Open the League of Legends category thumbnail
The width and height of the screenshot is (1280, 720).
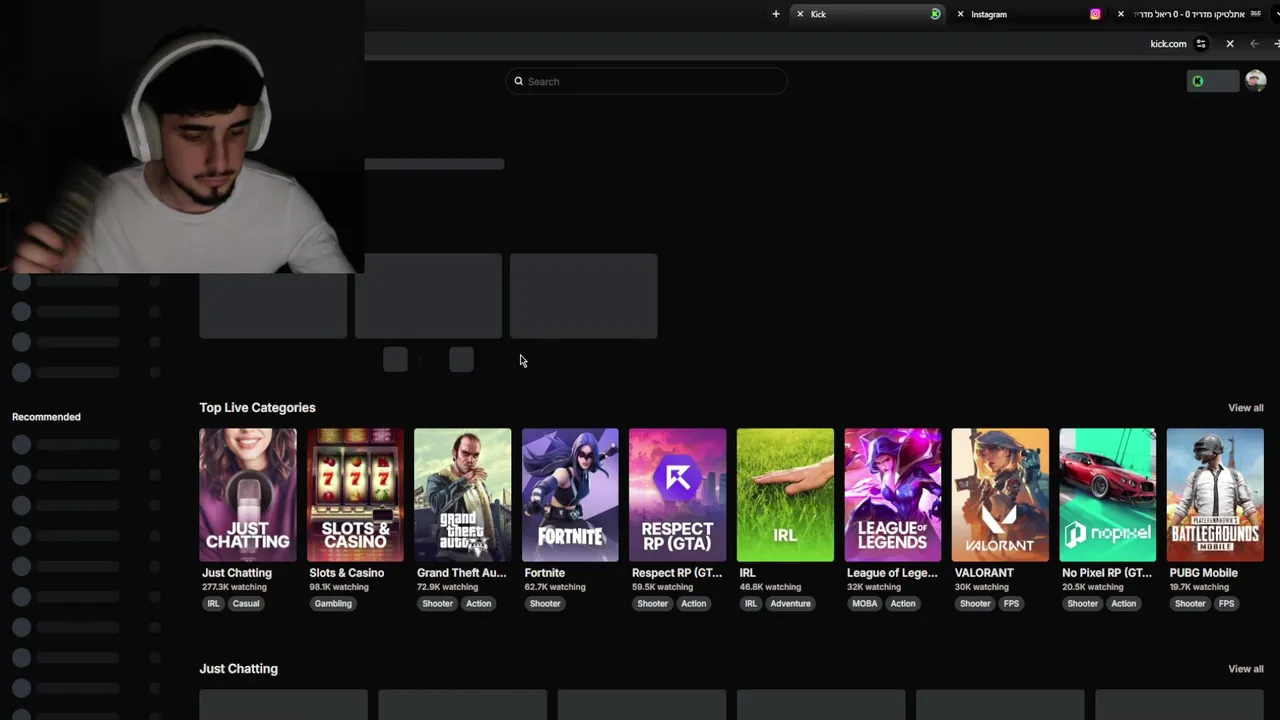click(x=893, y=495)
